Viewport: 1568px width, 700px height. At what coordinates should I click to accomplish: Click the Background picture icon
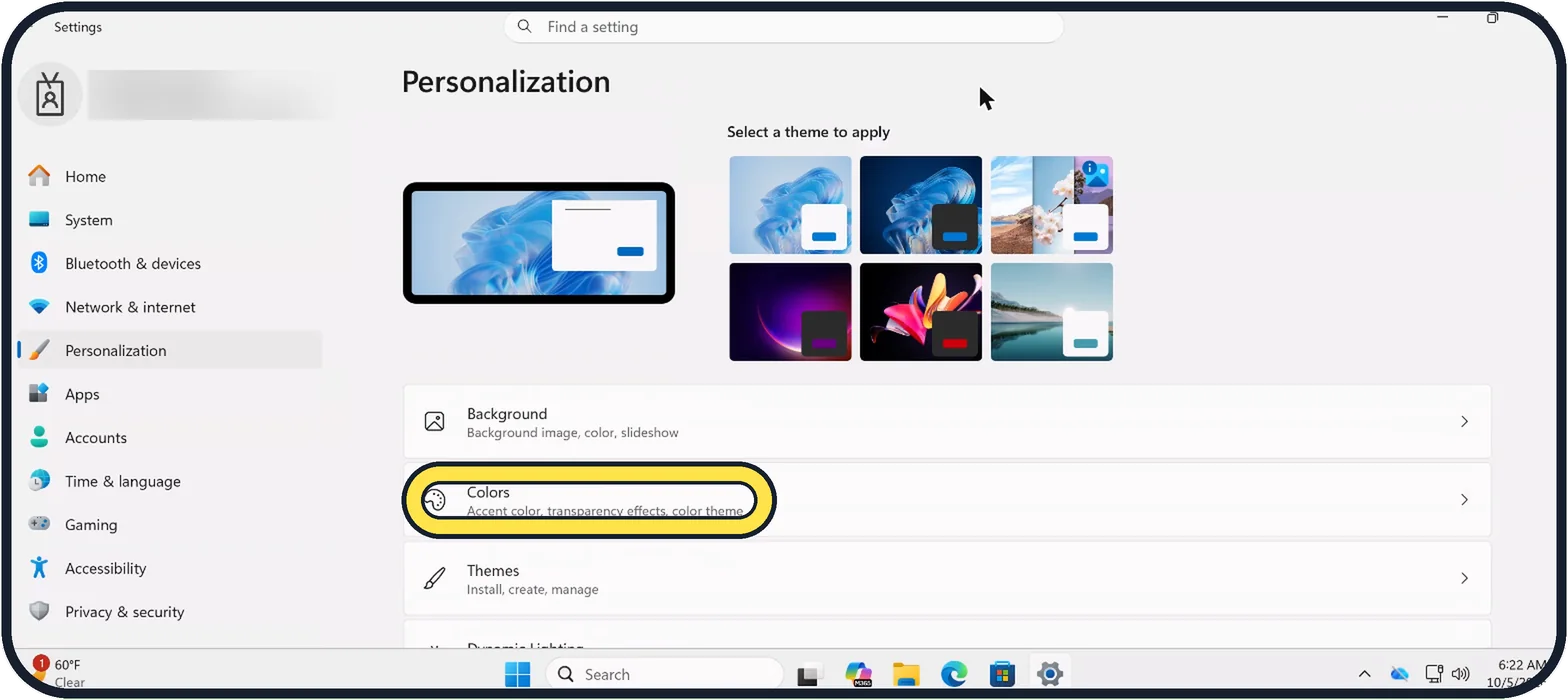[x=434, y=422]
